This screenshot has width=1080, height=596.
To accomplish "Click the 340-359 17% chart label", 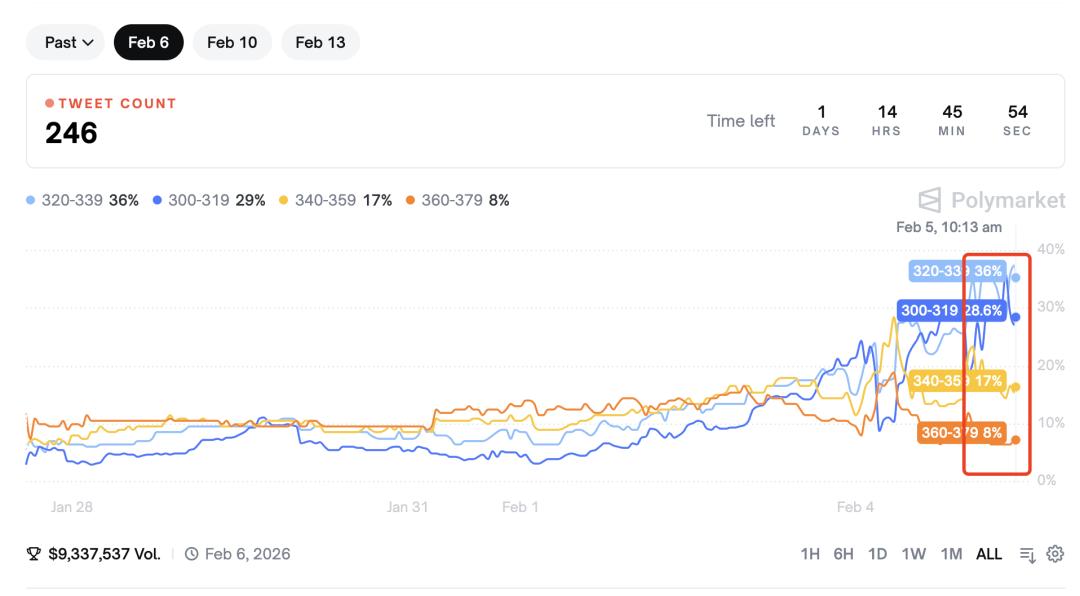I will click(957, 381).
